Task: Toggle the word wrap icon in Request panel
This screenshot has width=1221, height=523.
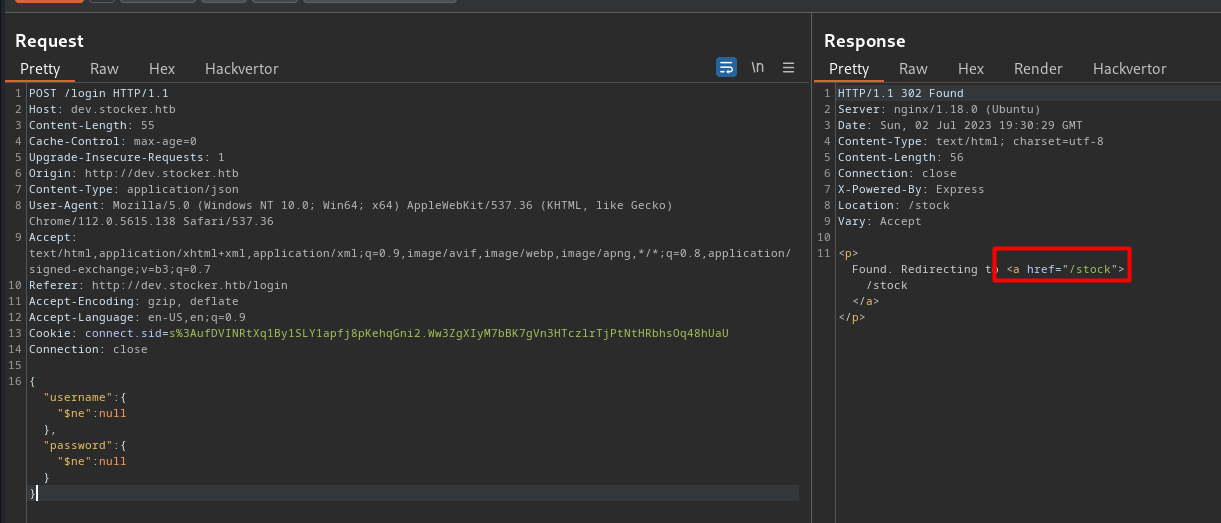Action: pos(726,67)
